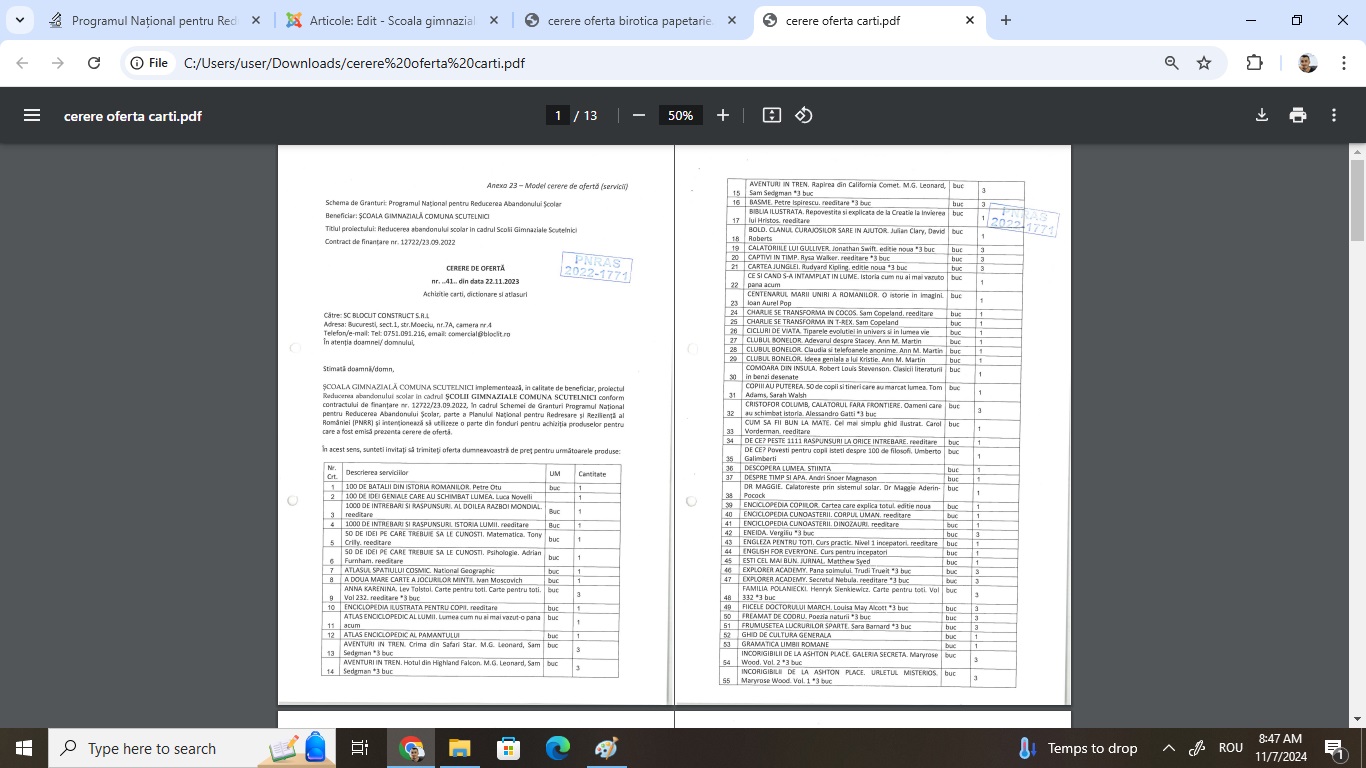Image resolution: width=1366 pixels, height=768 pixels.
Task: Expand the tab search dropdown arrow
Action: pyautogui.click(x=22, y=20)
